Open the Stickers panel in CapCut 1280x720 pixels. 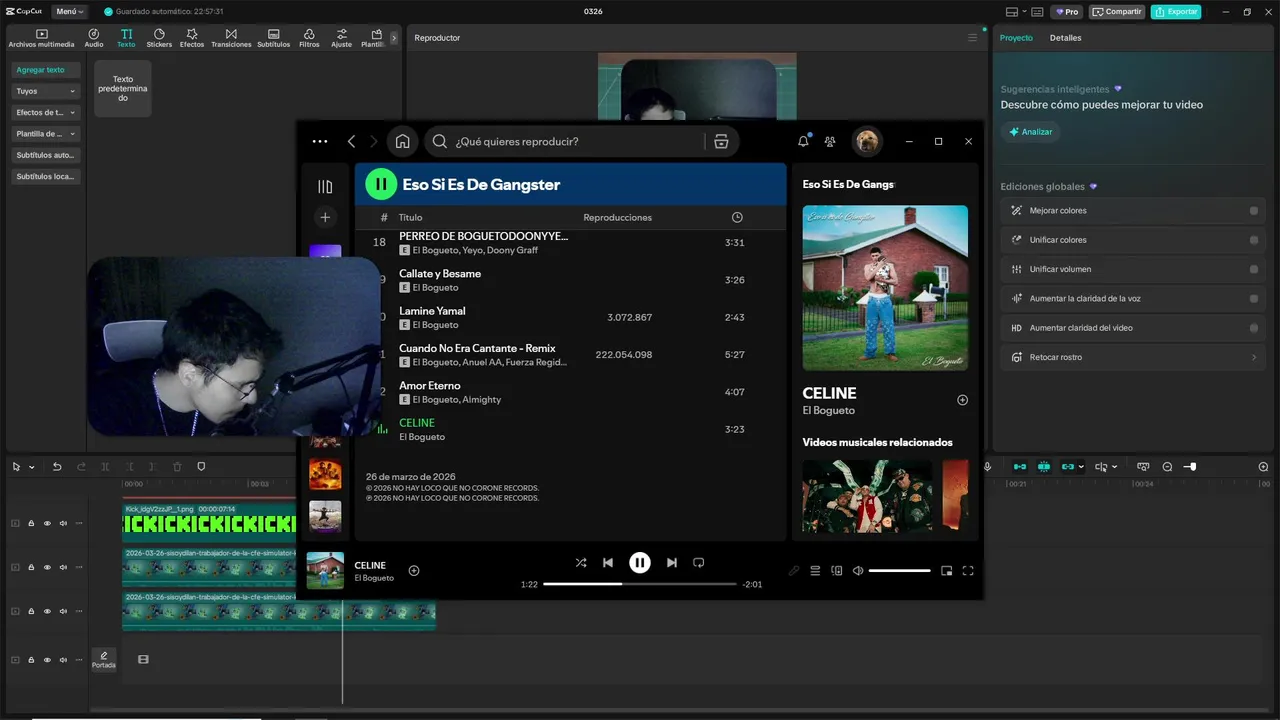coord(159,38)
